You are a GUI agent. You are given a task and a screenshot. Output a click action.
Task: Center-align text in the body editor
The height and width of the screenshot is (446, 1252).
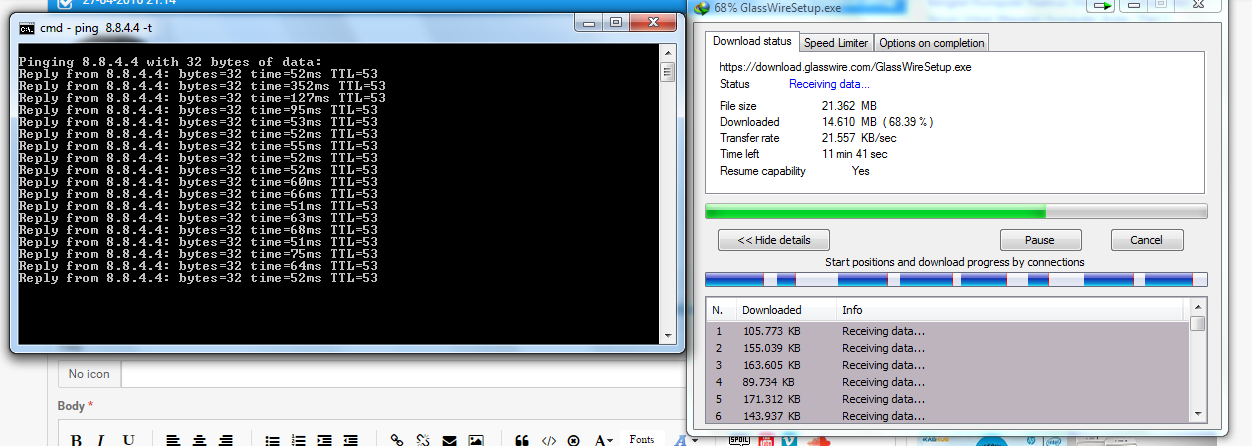coord(200,440)
